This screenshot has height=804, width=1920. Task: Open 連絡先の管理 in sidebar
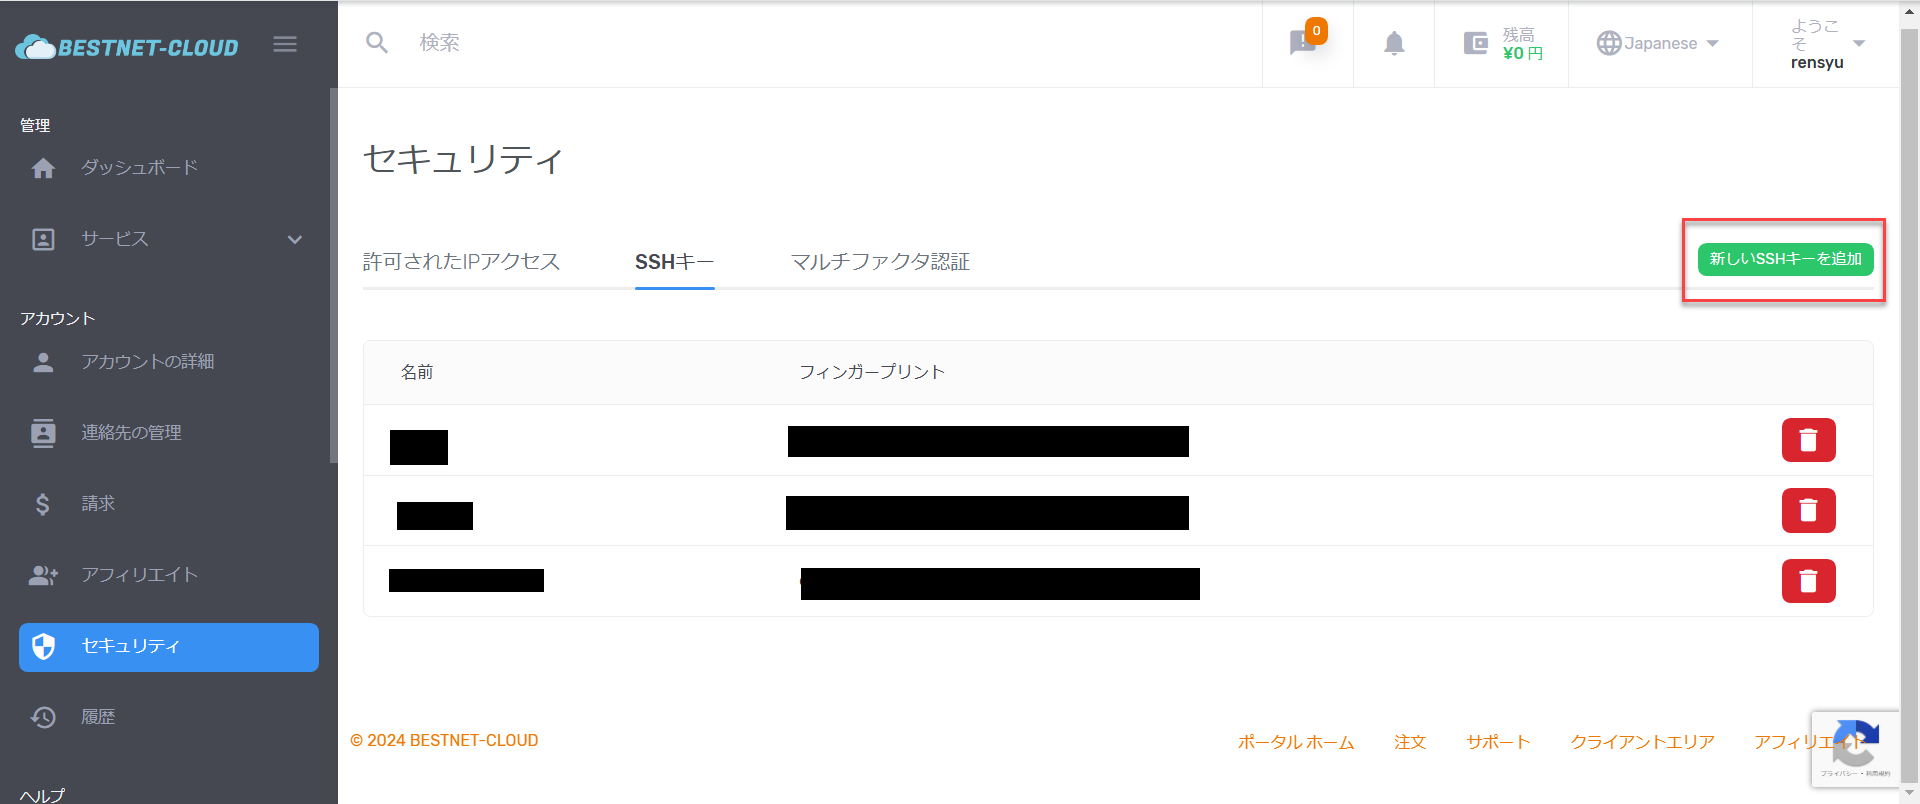click(131, 433)
